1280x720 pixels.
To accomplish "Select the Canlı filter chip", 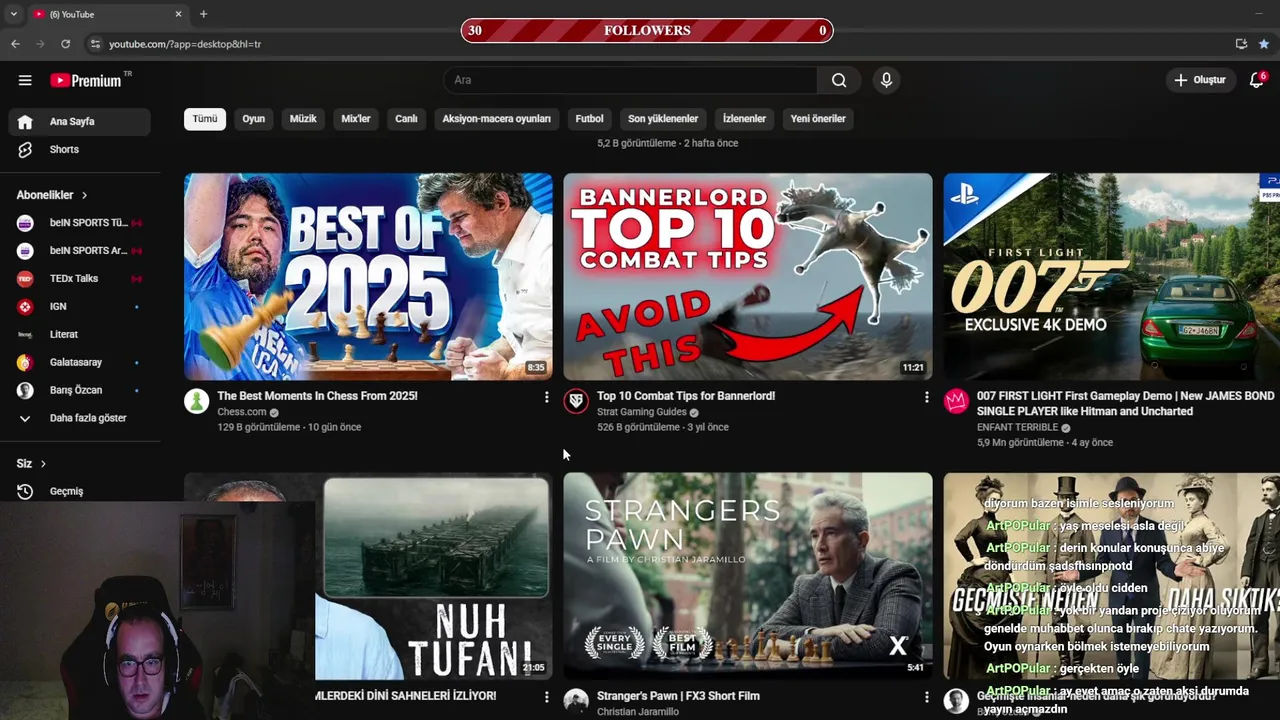I will (x=406, y=119).
